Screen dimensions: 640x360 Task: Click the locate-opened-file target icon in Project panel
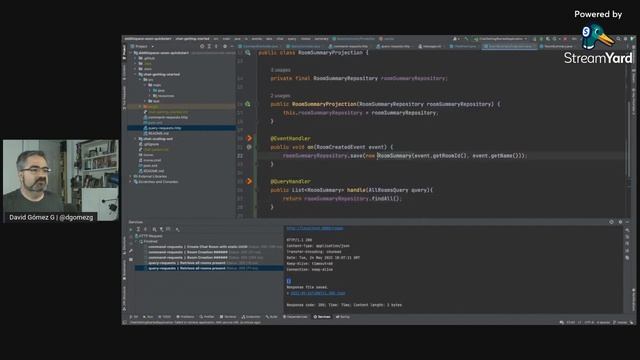coord(202,47)
